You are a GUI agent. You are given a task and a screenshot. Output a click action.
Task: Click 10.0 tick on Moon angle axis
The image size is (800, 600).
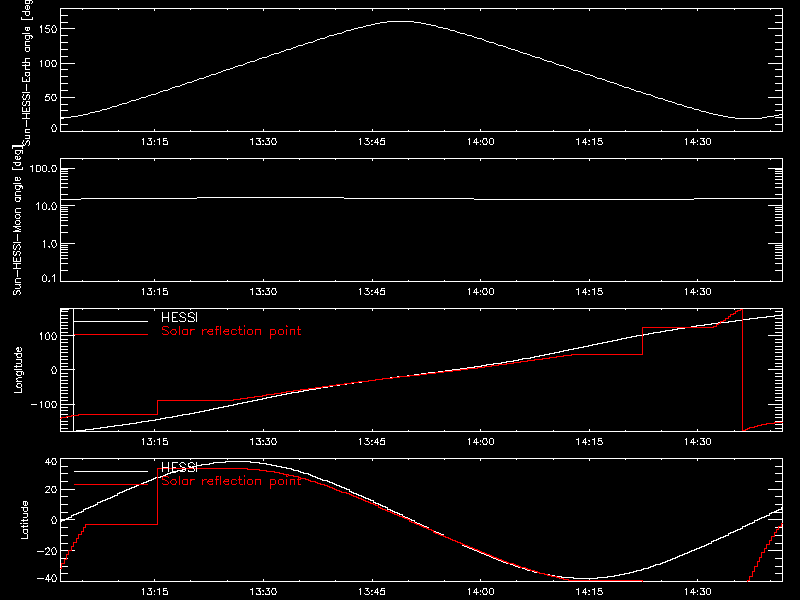pyautogui.click(x=46, y=207)
